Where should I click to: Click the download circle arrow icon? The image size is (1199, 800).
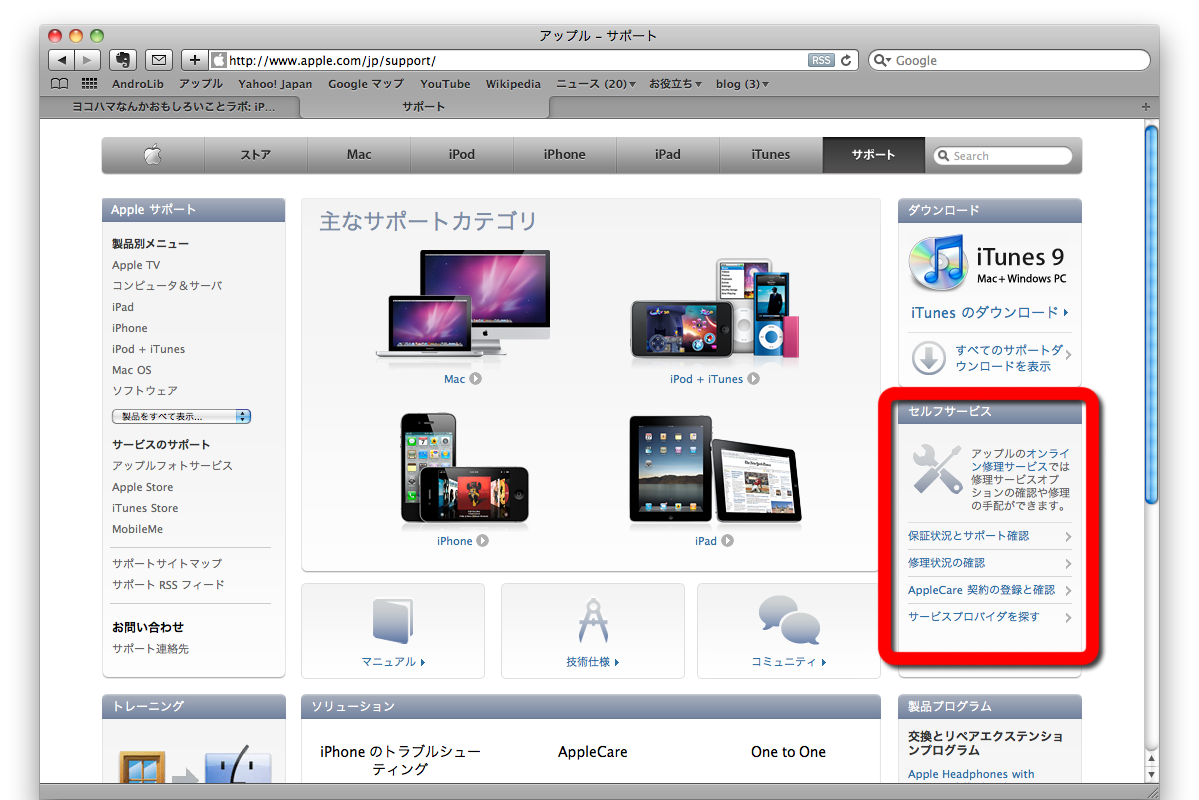coord(928,358)
